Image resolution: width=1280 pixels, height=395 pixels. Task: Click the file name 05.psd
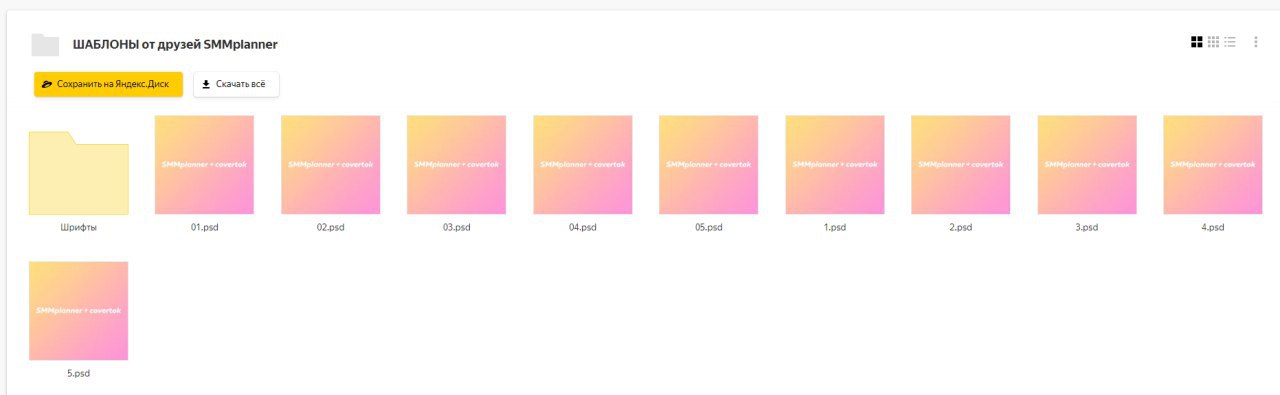pyautogui.click(x=708, y=228)
